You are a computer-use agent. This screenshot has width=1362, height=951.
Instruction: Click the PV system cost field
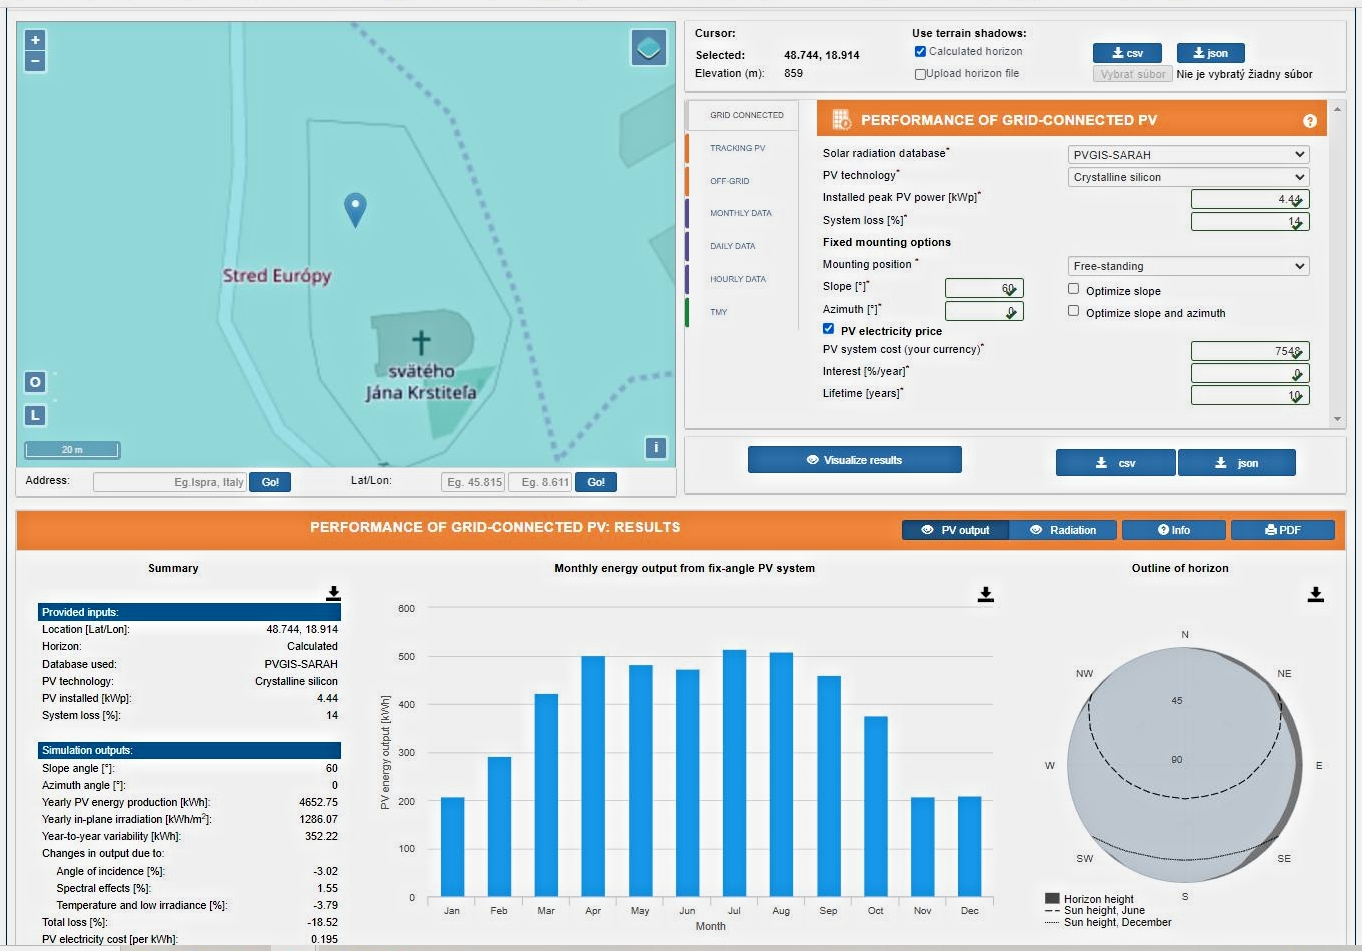tap(1250, 351)
